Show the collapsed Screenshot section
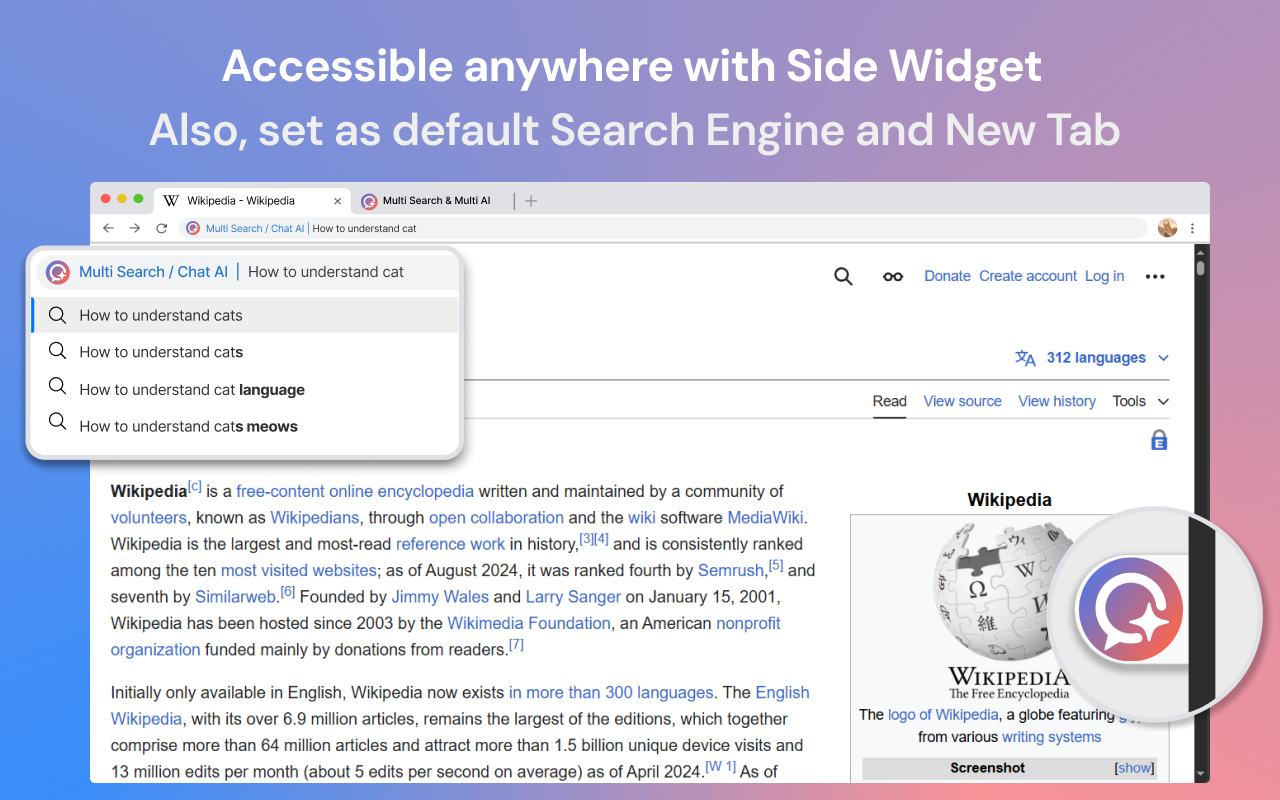Image resolution: width=1280 pixels, height=800 pixels. coord(1134,768)
